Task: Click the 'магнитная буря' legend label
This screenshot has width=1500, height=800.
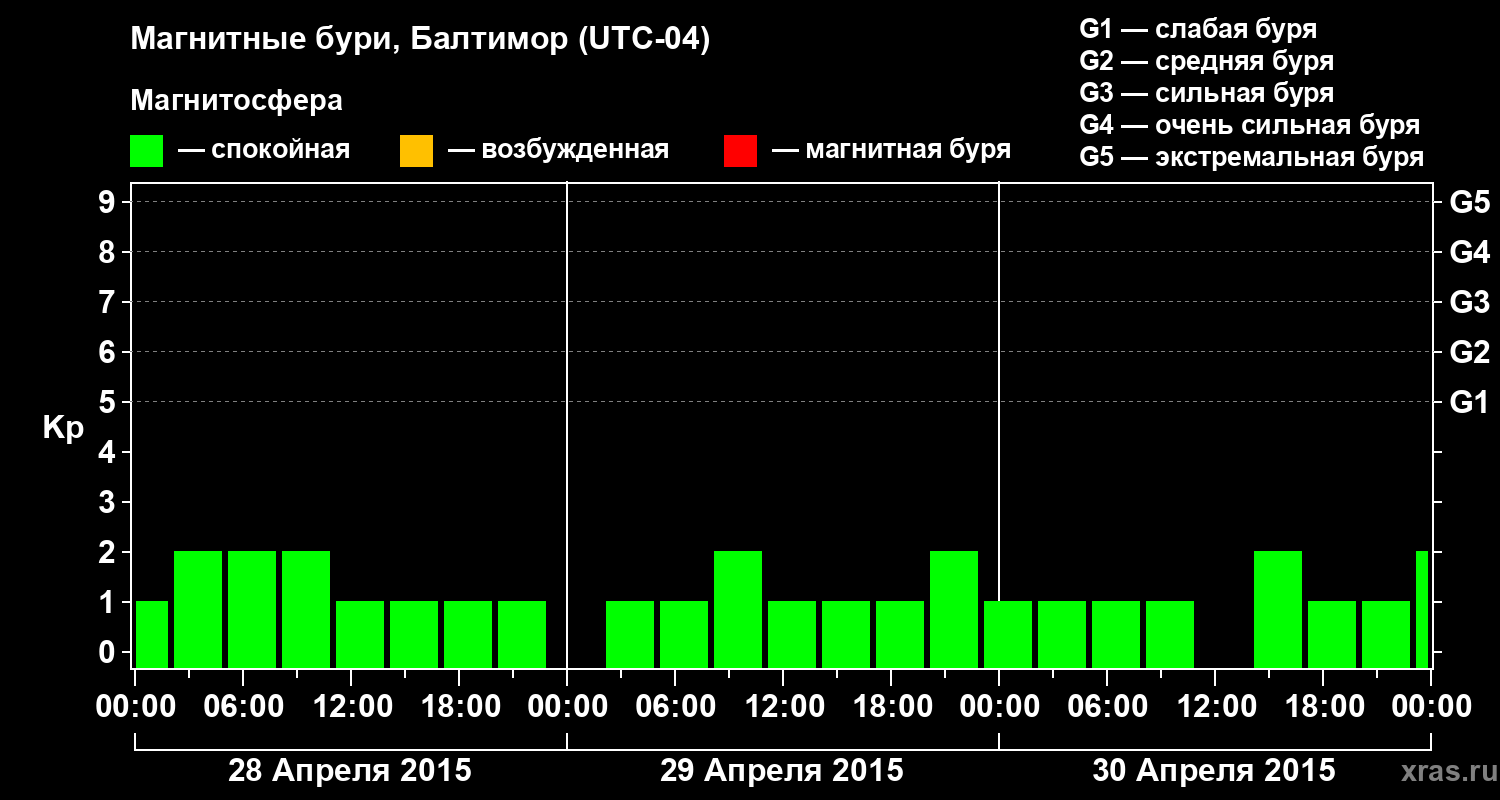Action: point(908,151)
